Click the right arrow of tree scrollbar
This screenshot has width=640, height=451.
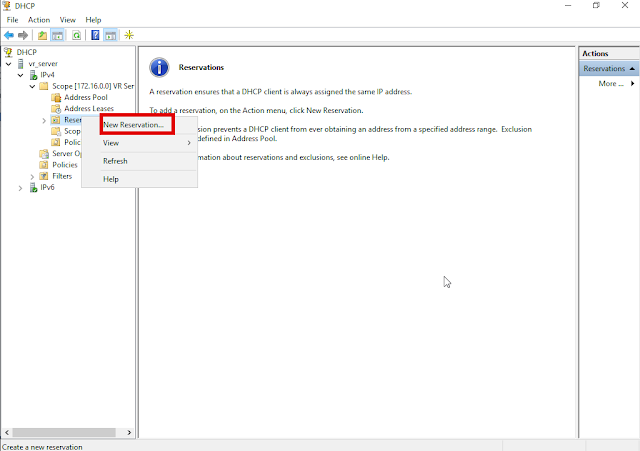(129, 432)
